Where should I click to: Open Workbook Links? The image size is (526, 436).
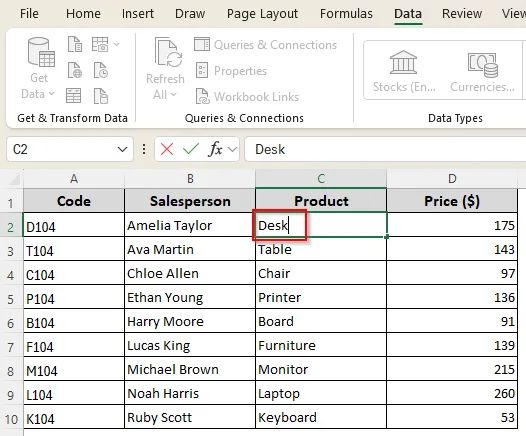point(247,97)
